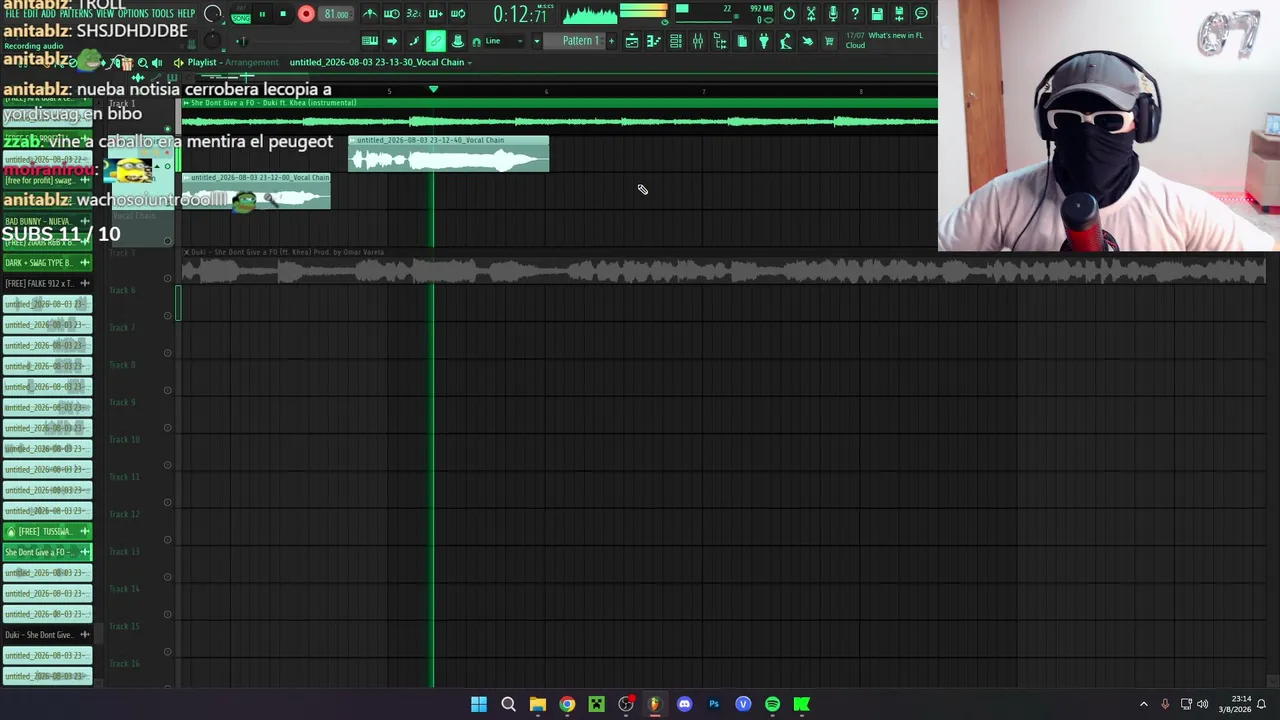Open the EDIT menu
The image size is (1280, 720).
coord(31,14)
